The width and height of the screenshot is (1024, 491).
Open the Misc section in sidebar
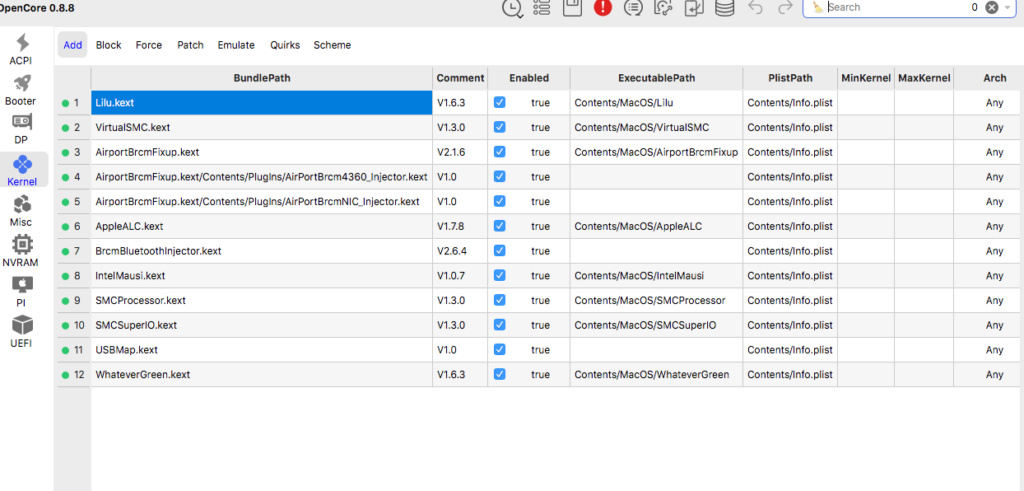(x=21, y=211)
